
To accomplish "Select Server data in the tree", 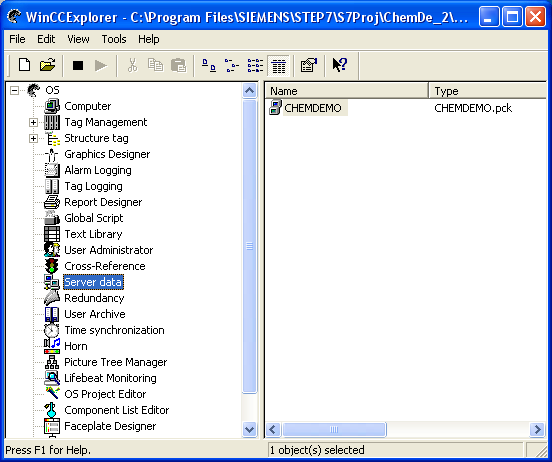I will (93, 282).
